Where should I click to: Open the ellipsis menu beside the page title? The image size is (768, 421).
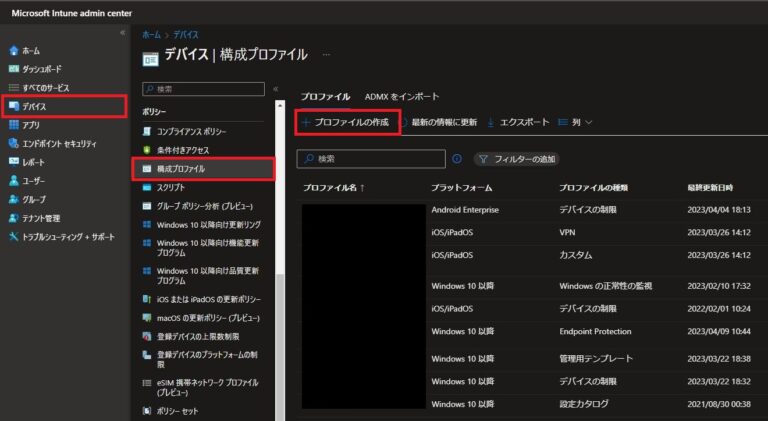tap(326, 54)
